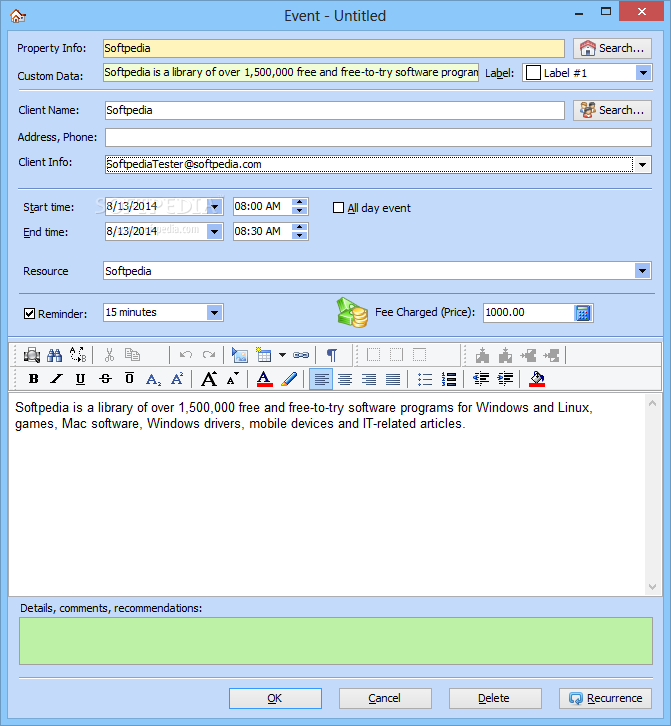Show paragraph marks pilcrow icon

pos(332,355)
